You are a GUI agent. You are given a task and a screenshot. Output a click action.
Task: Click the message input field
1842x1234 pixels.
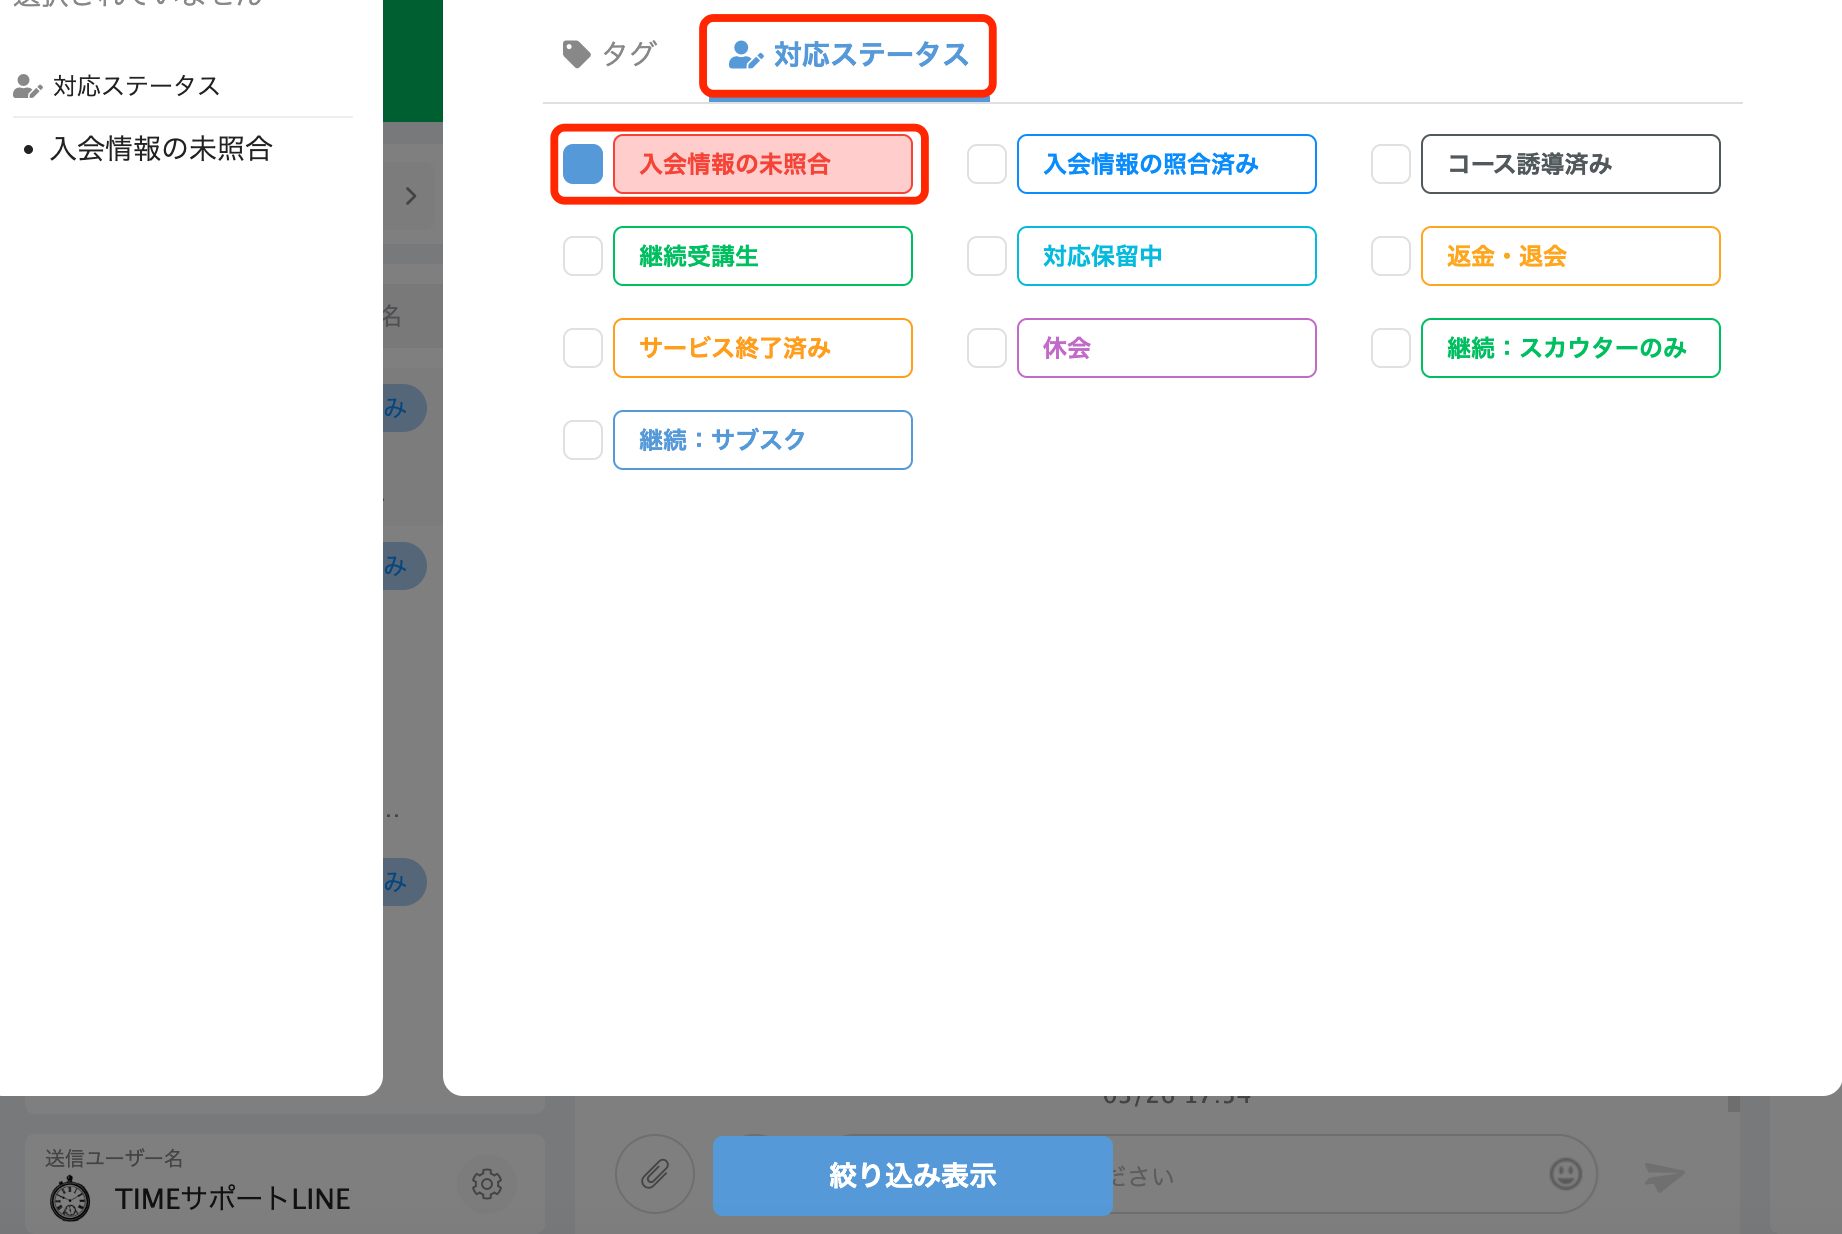pyautogui.click(x=1300, y=1176)
